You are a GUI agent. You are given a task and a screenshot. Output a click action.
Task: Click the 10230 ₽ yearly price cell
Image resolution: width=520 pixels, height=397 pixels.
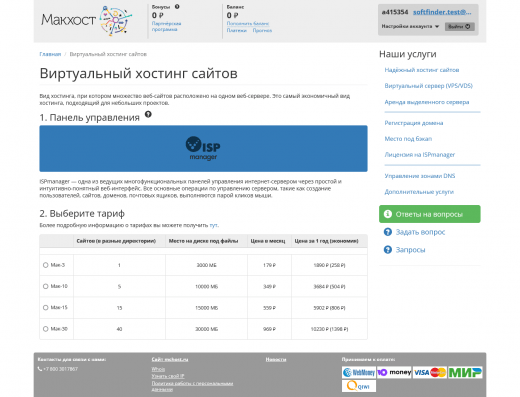(x=329, y=329)
